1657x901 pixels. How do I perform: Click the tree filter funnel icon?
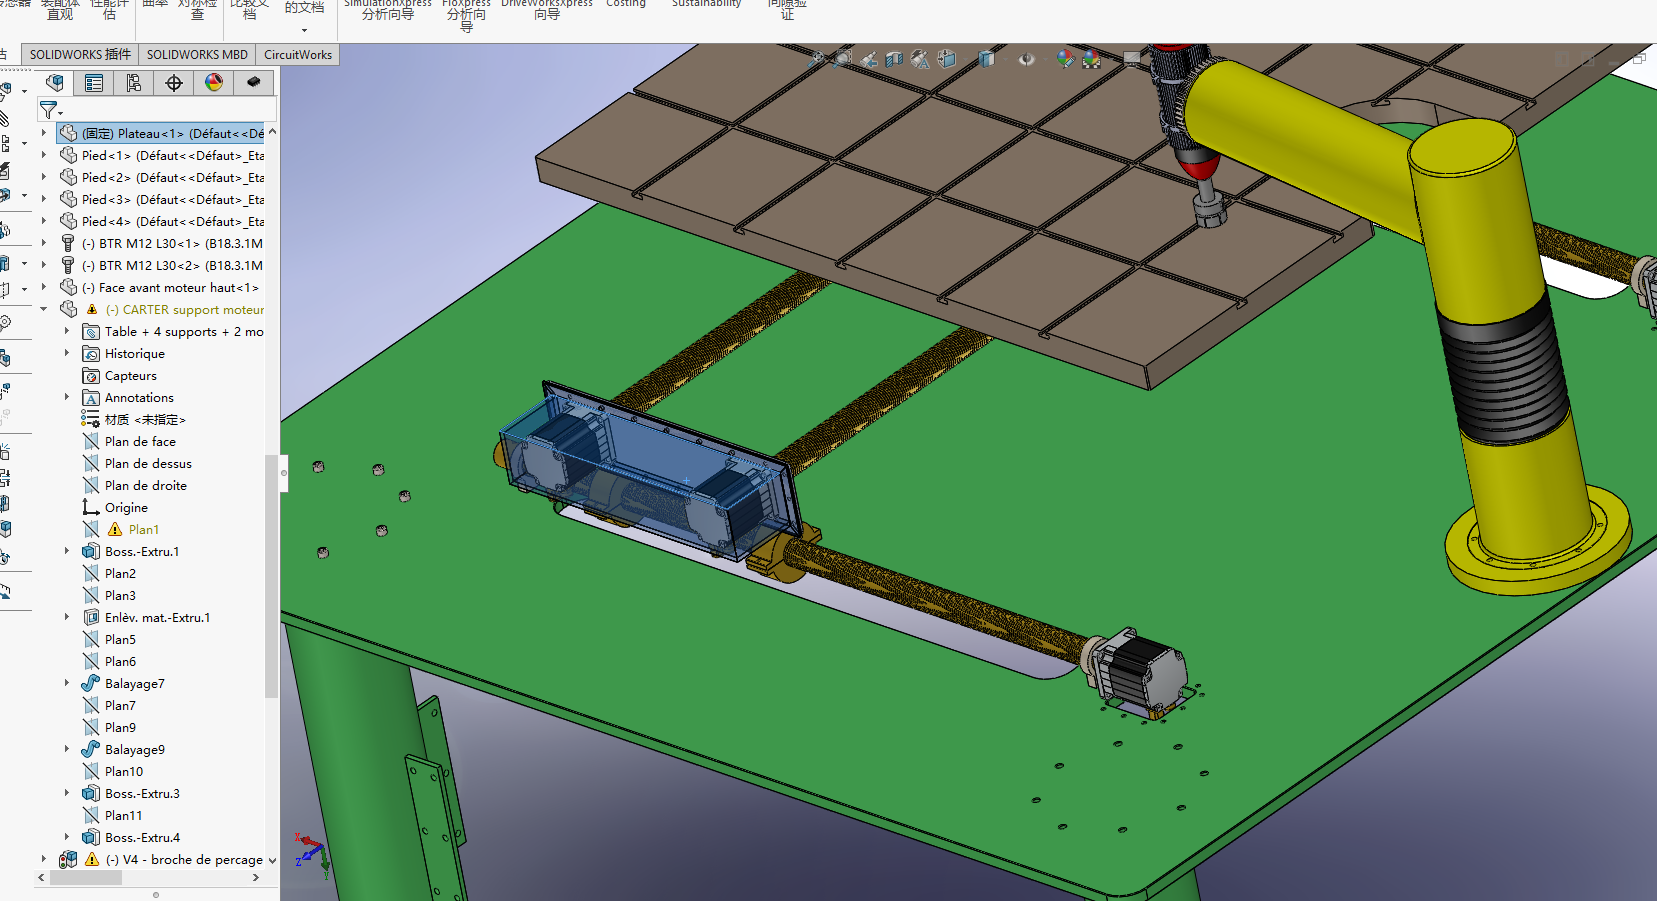coord(48,110)
